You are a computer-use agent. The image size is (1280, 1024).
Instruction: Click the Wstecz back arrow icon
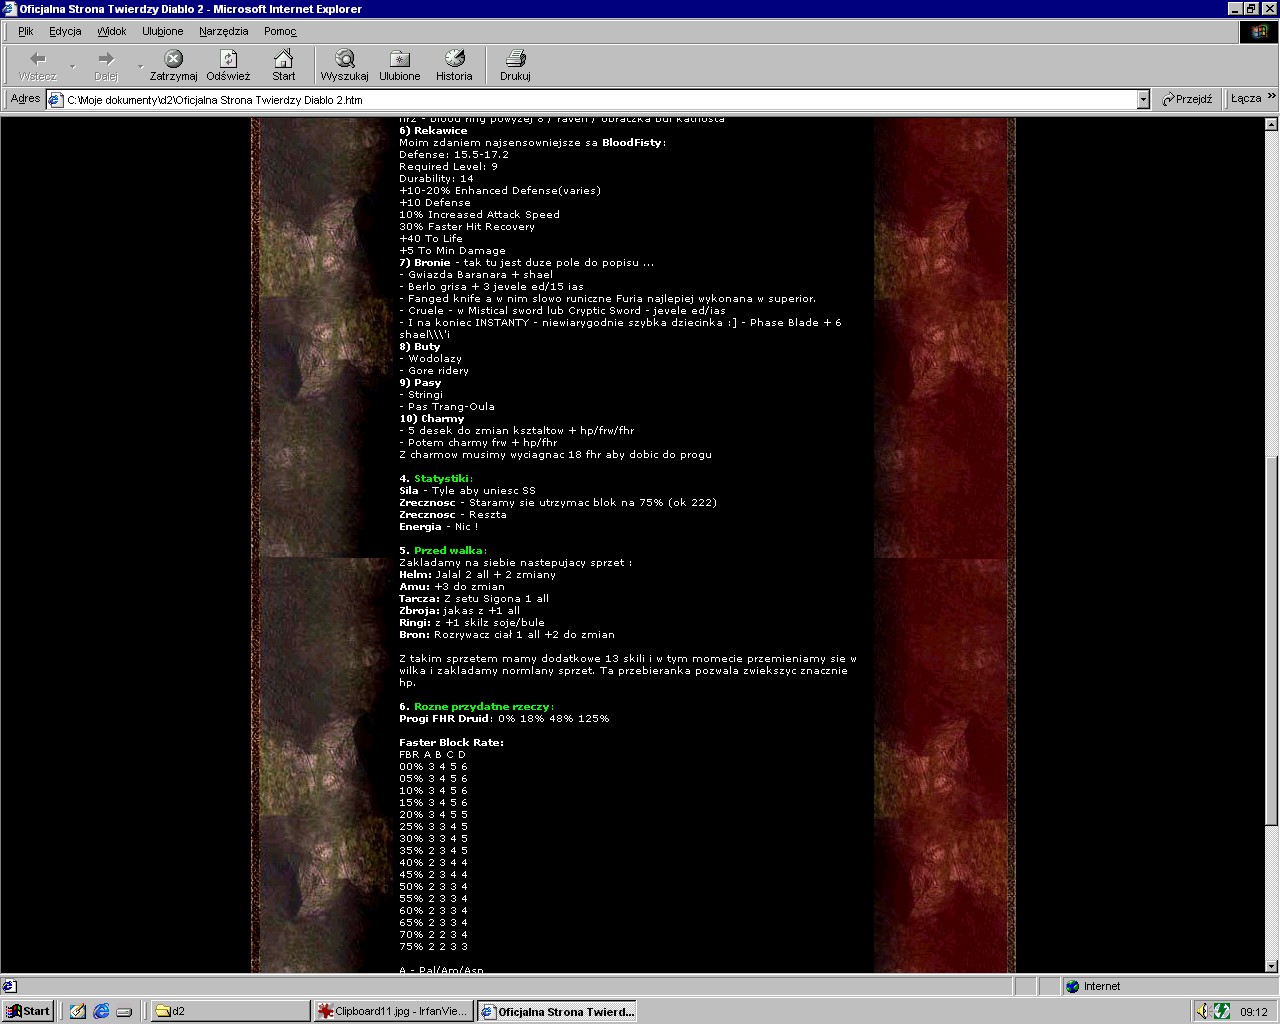(38, 59)
